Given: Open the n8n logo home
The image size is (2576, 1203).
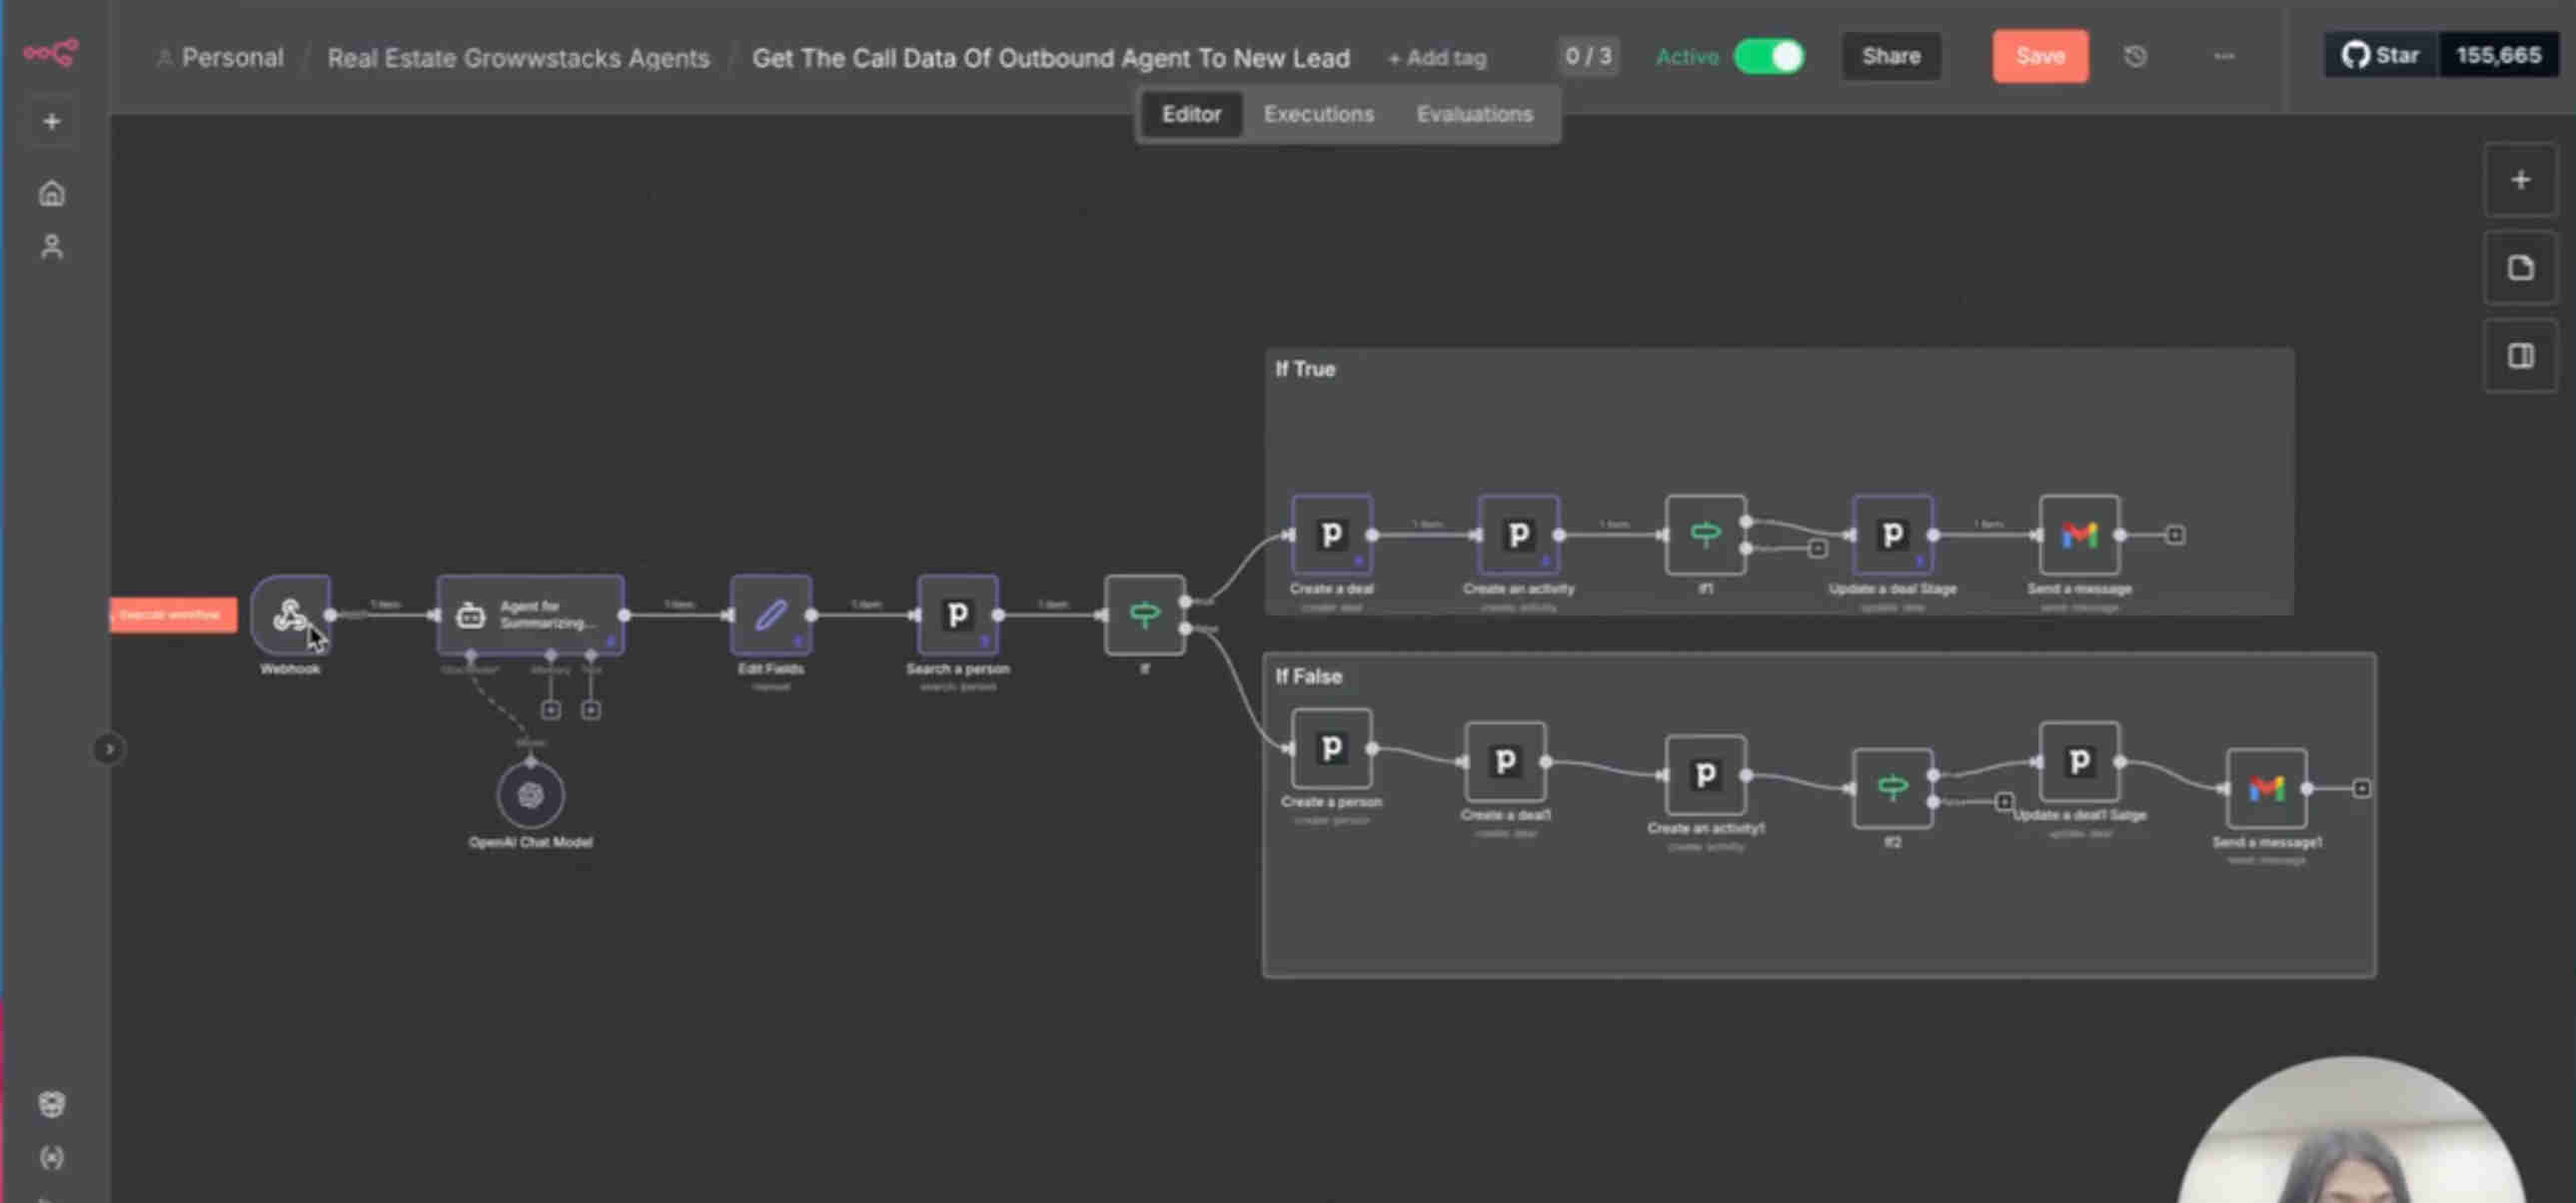Looking at the screenshot, I should [x=51, y=52].
